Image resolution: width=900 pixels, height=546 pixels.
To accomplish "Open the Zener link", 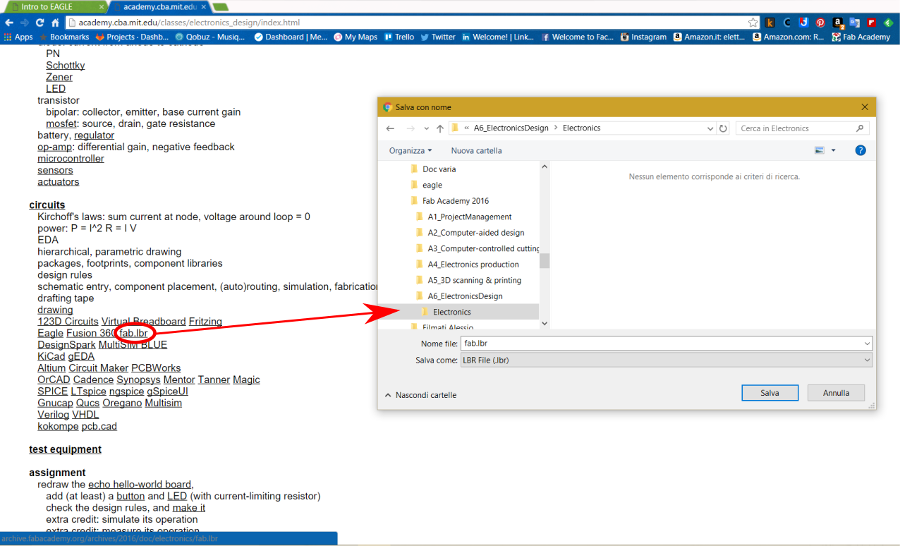I will pyautogui.click(x=59, y=77).
